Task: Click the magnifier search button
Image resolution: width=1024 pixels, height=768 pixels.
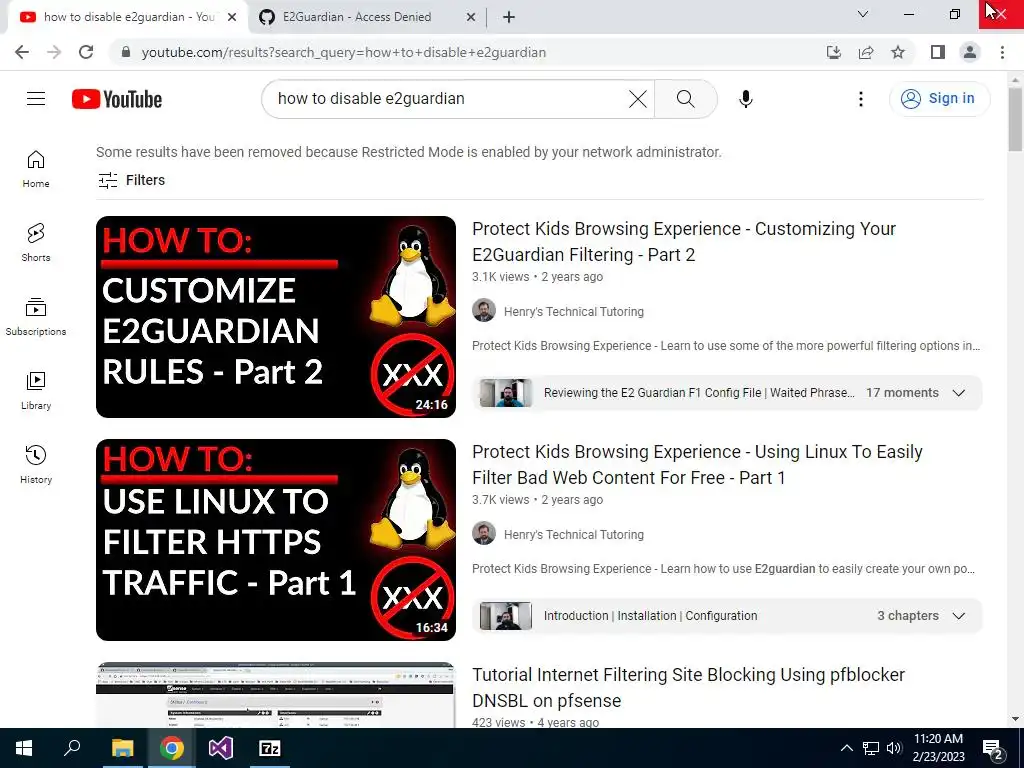Action: click(685, 99)
